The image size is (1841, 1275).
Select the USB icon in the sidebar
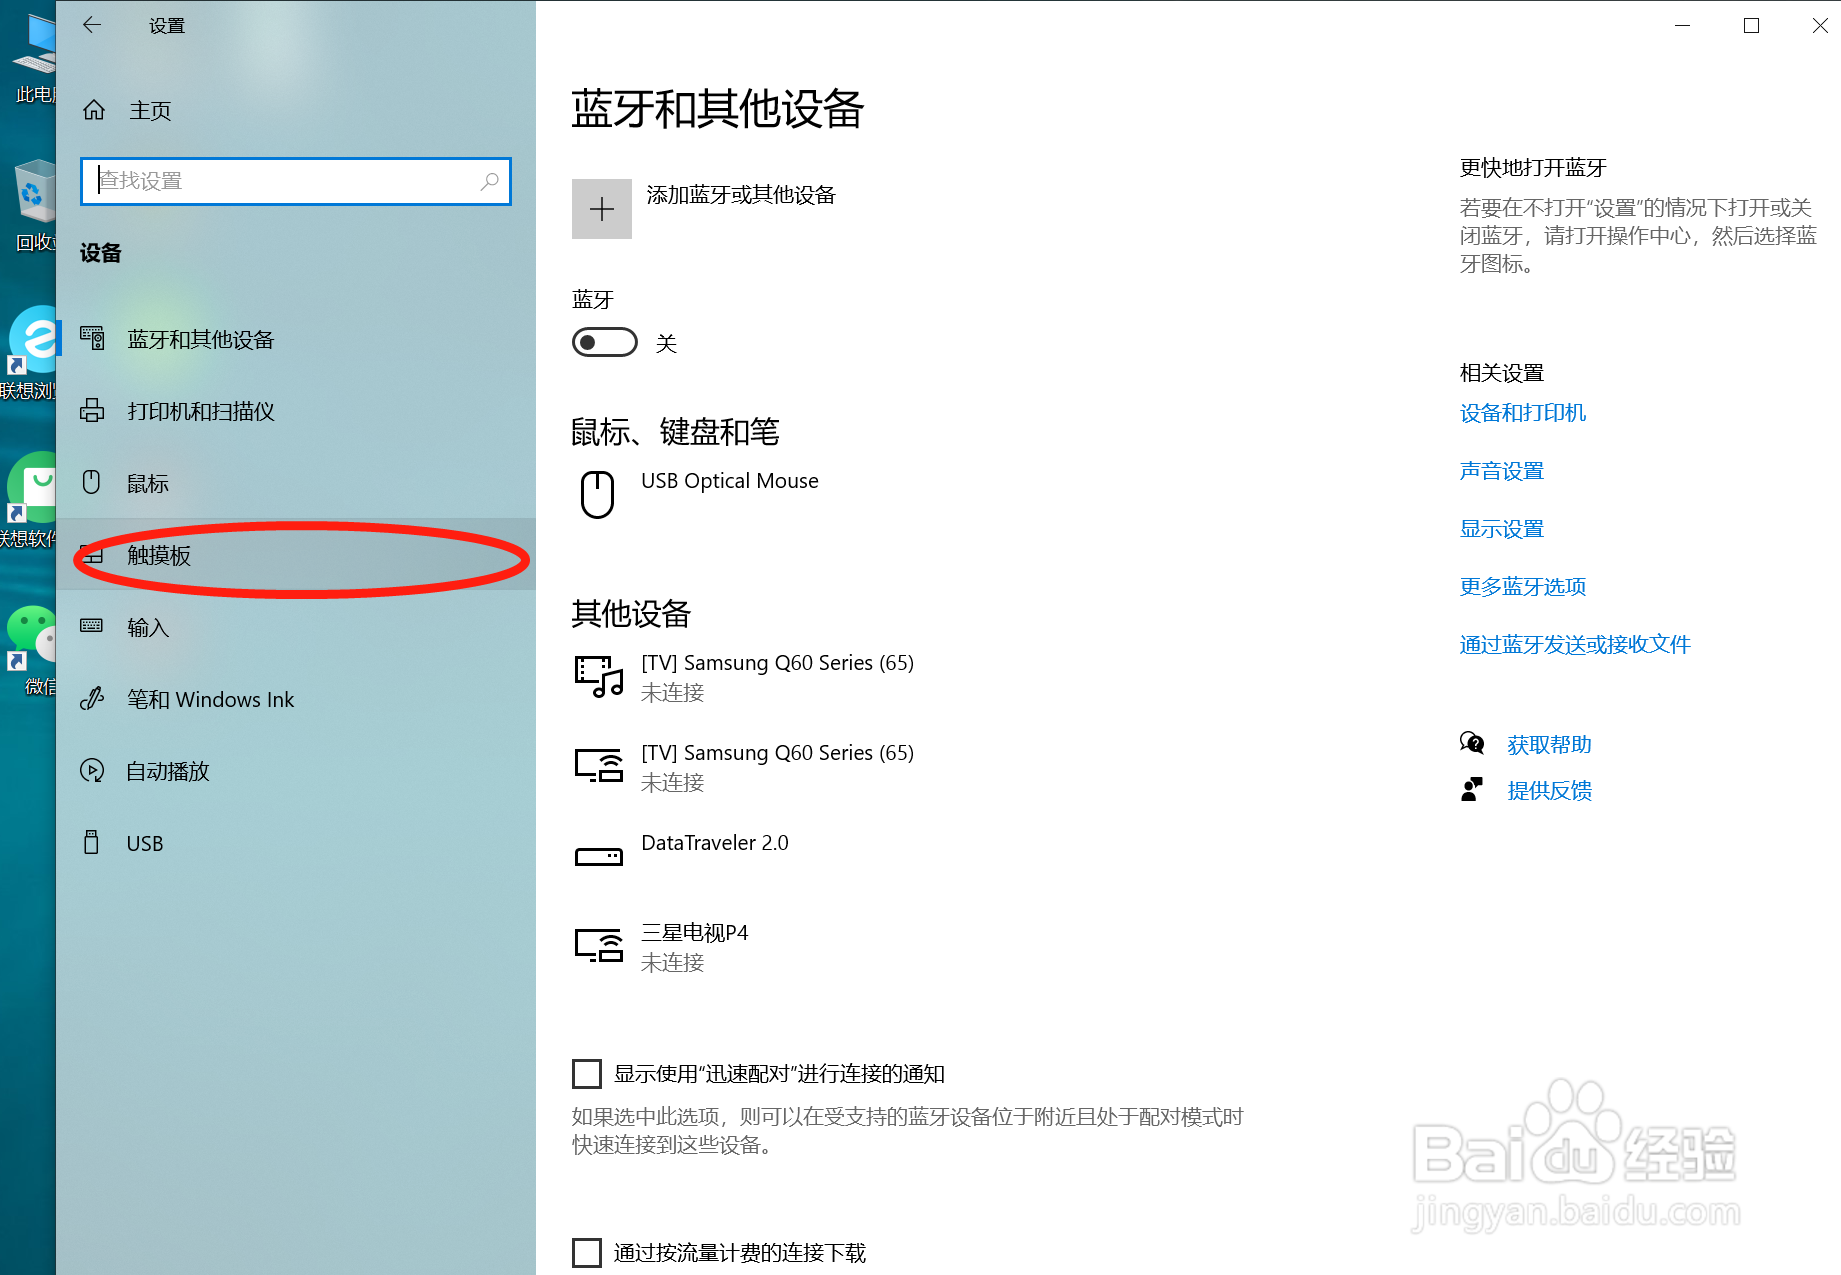92,843
